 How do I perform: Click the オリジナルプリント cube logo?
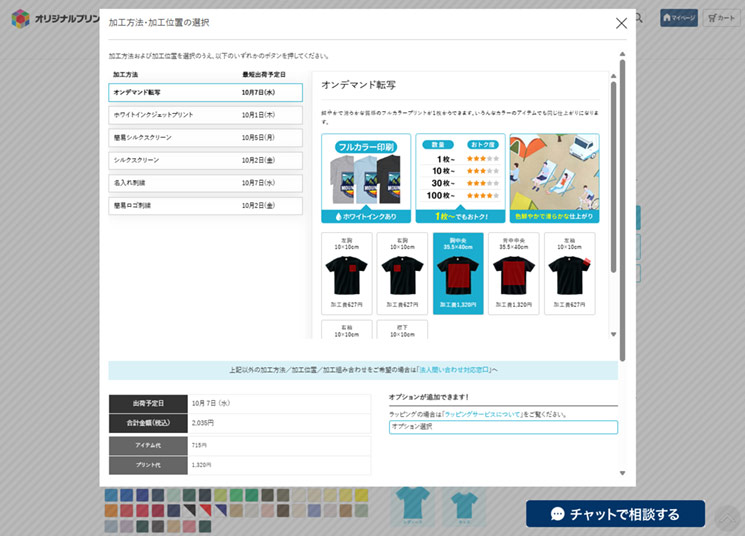click(x=20, y=19)
